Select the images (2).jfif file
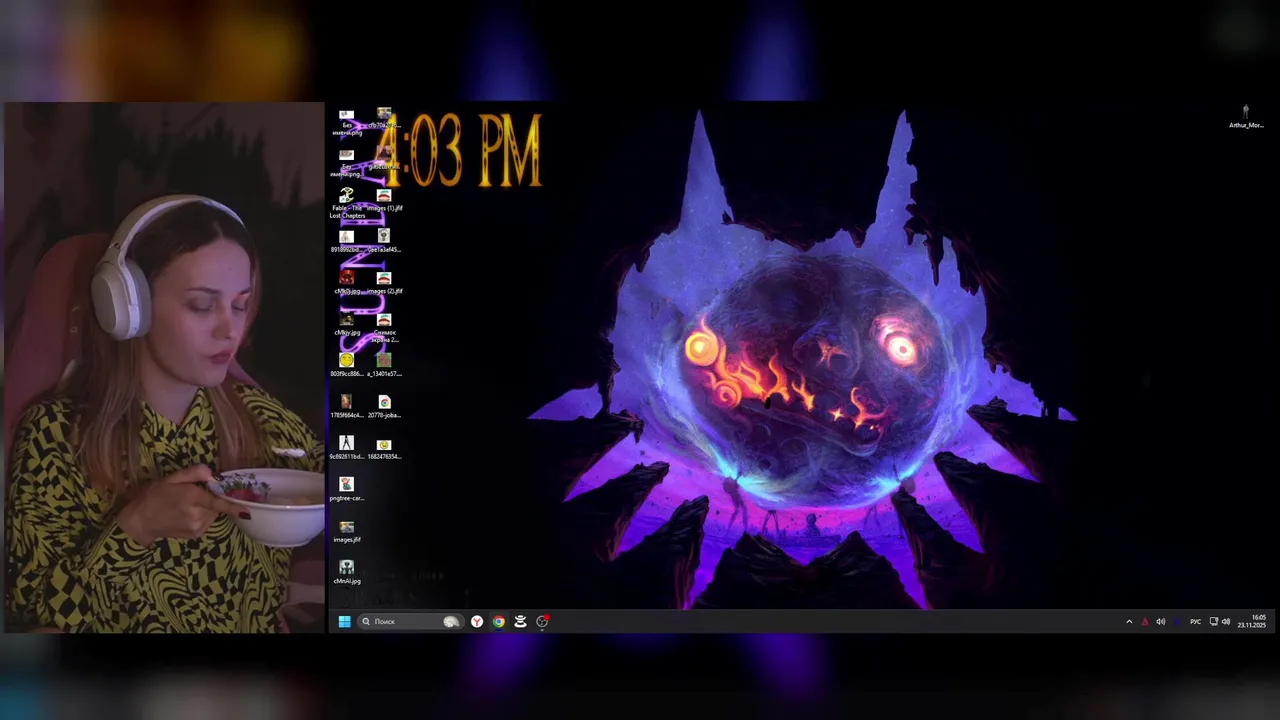Viewport: 1280px width, 720px height. pos(384,283)
